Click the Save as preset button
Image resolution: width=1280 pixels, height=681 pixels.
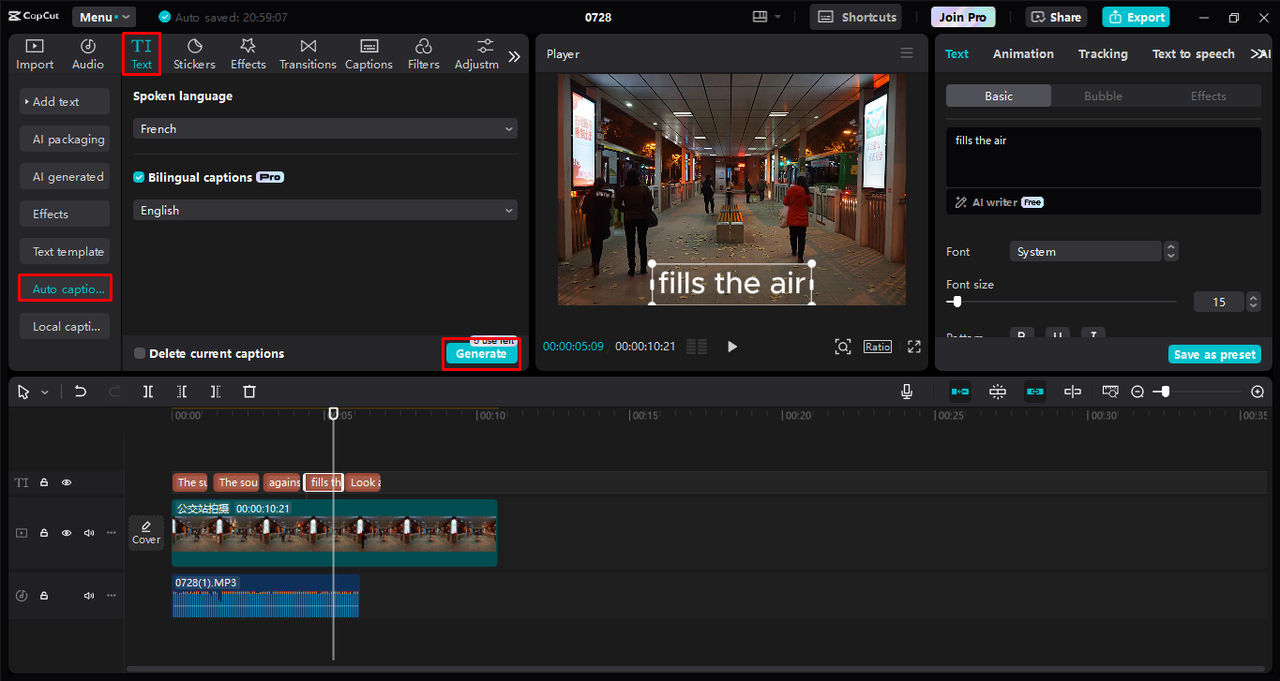click(1215, 354)
